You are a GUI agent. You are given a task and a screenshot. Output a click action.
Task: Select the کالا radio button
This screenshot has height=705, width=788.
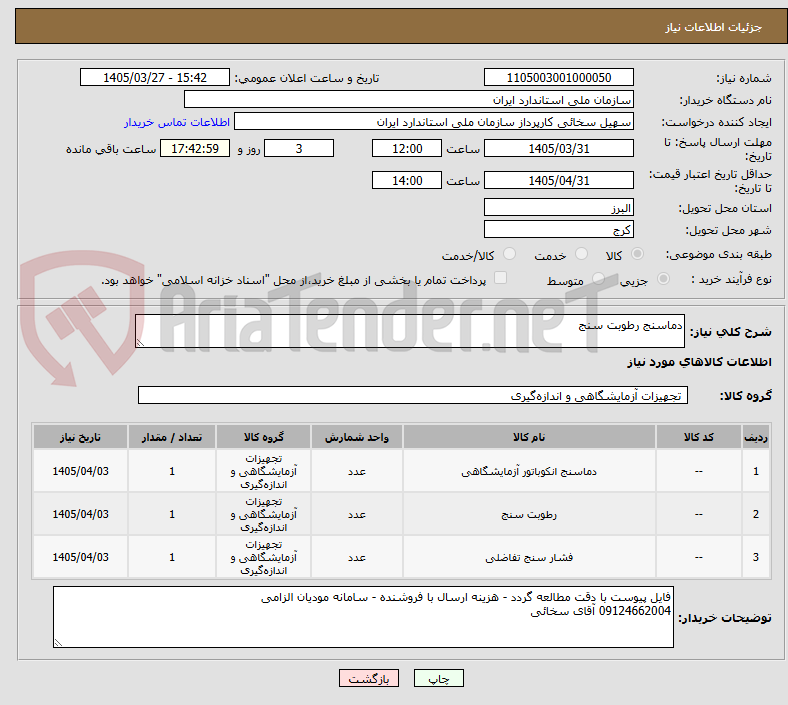pos(637,254)
